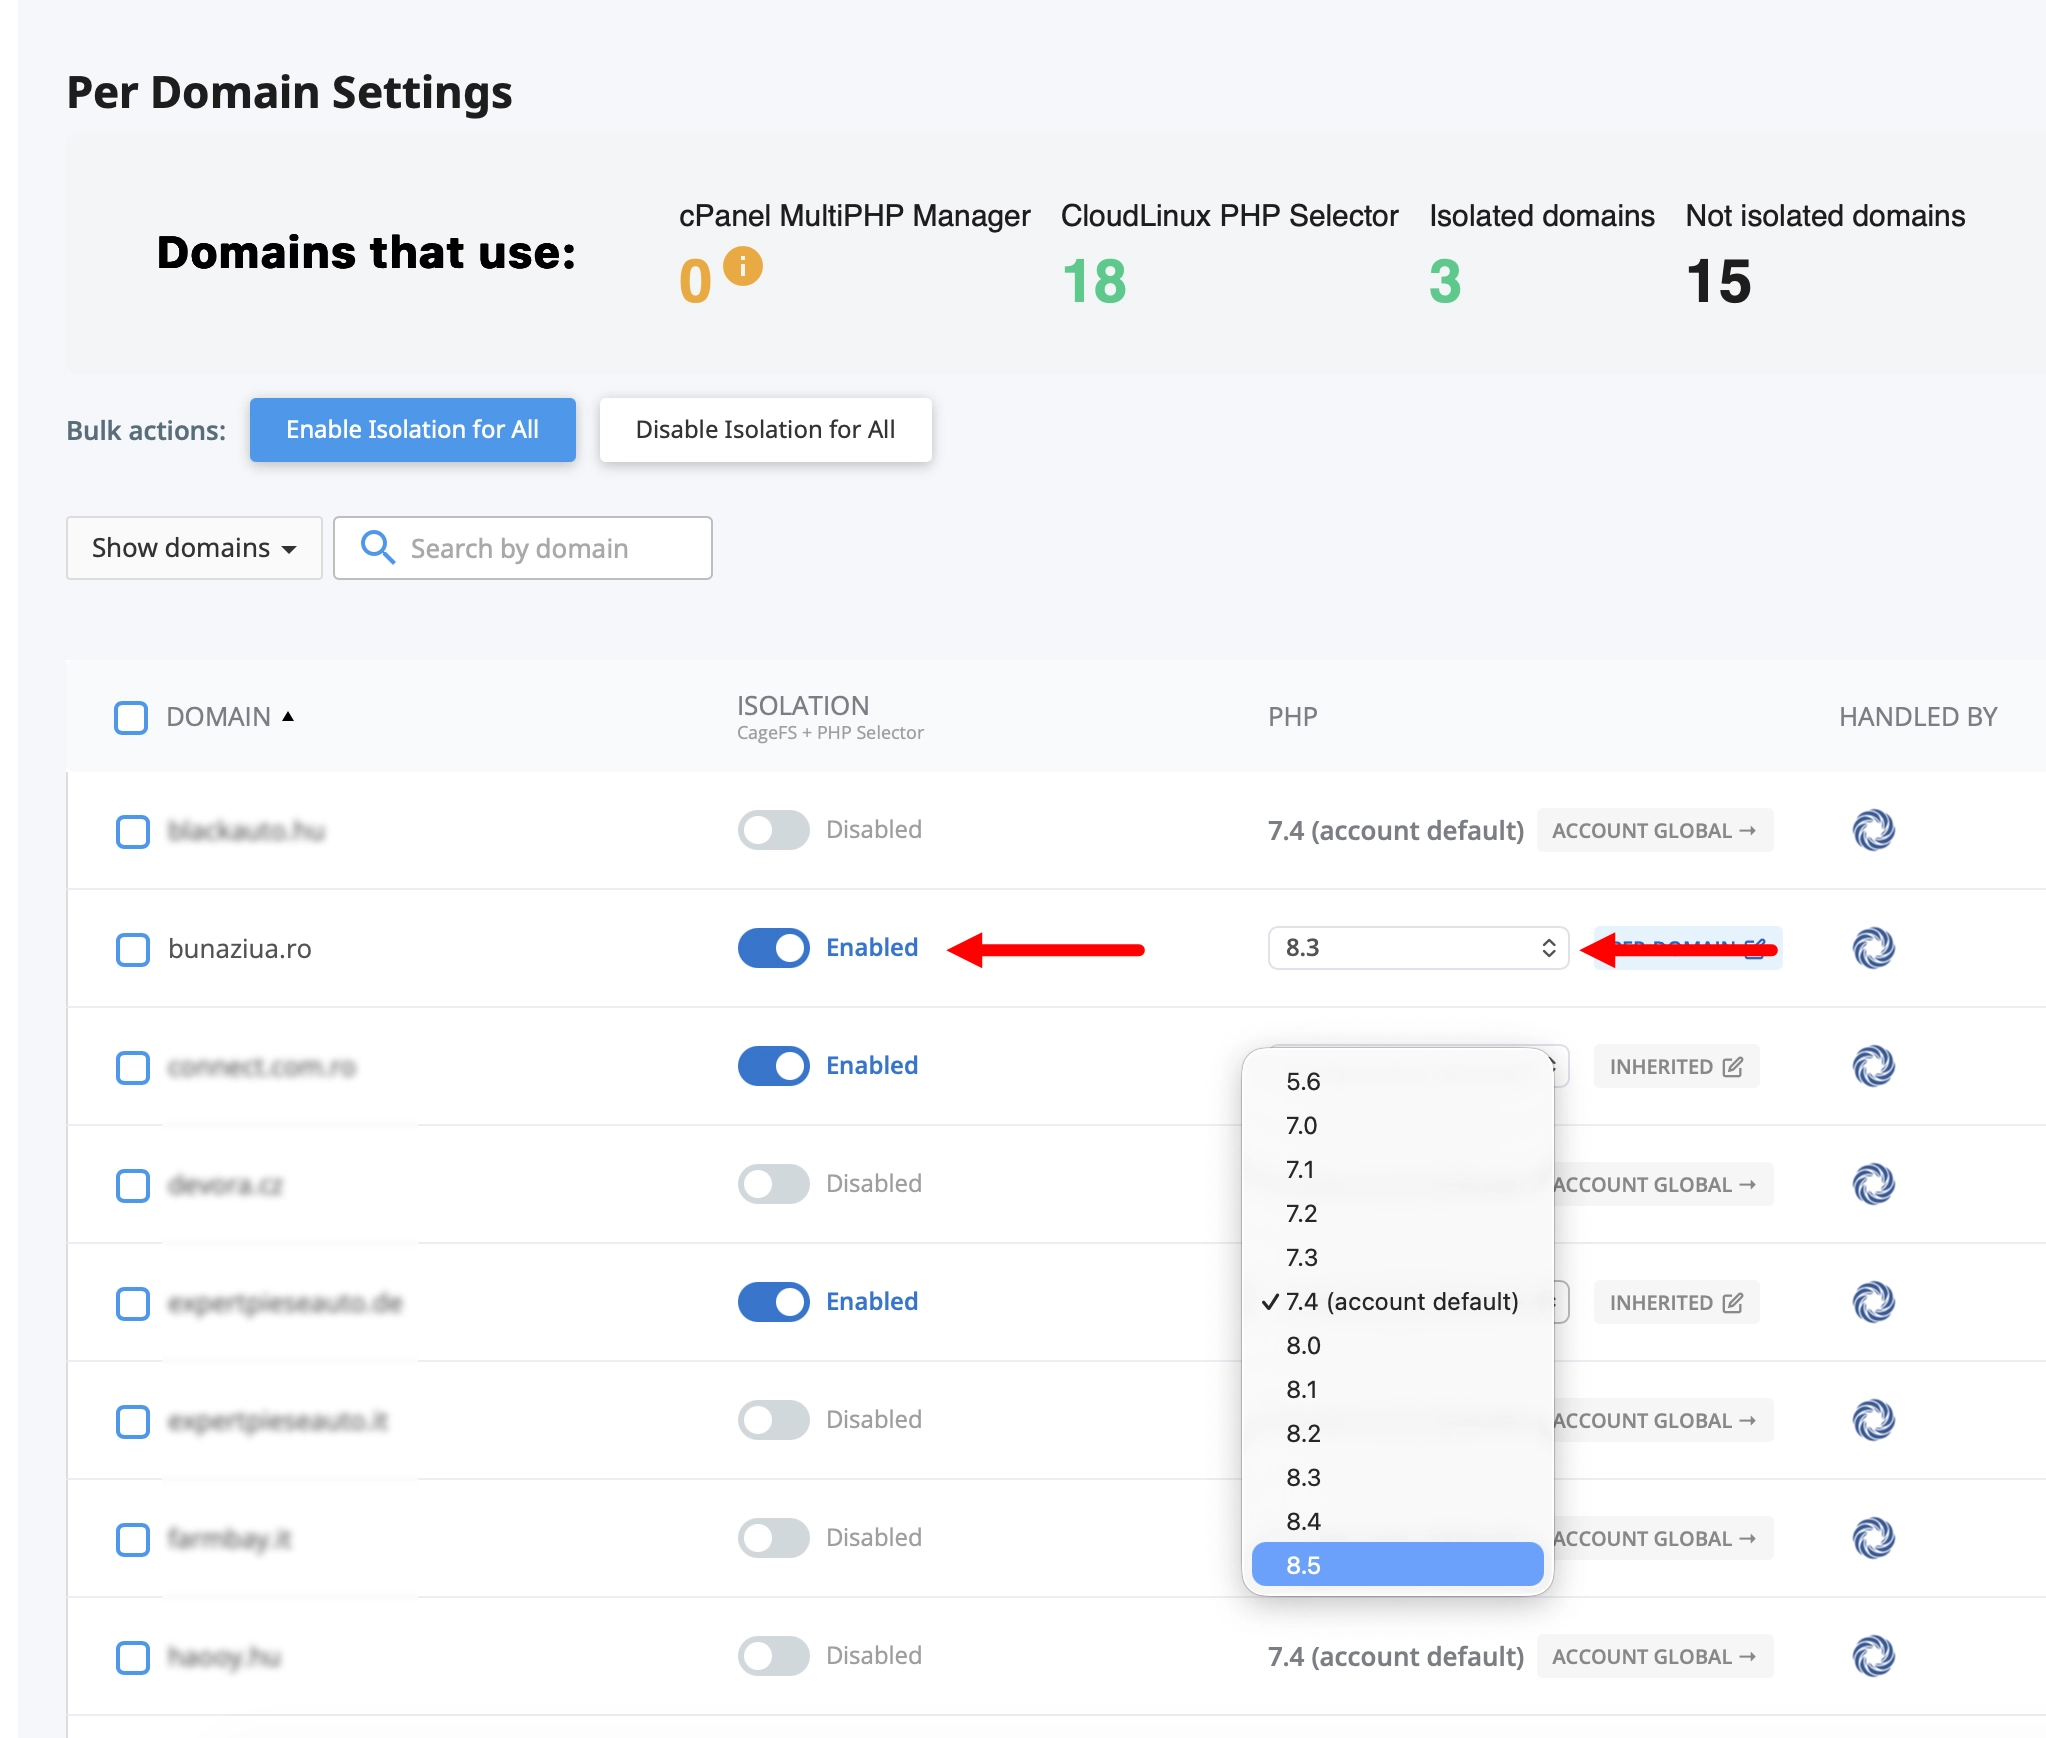
Task: Select PHP 8.3 in the dropdown list
Action: coord(1397,1478)
